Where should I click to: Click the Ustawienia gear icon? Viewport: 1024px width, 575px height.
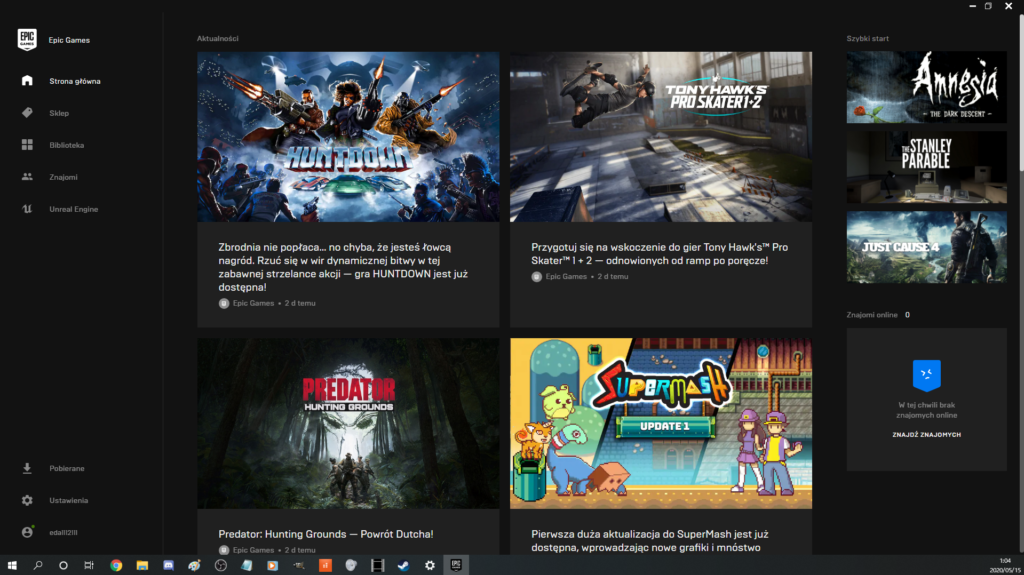(27, 500)
